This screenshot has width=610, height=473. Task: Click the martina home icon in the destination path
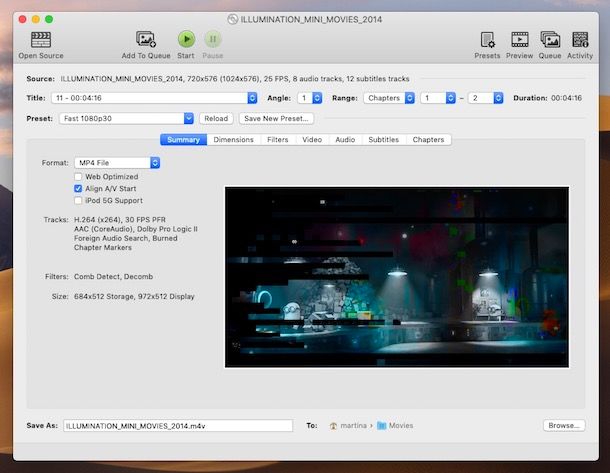pos(333,426)
